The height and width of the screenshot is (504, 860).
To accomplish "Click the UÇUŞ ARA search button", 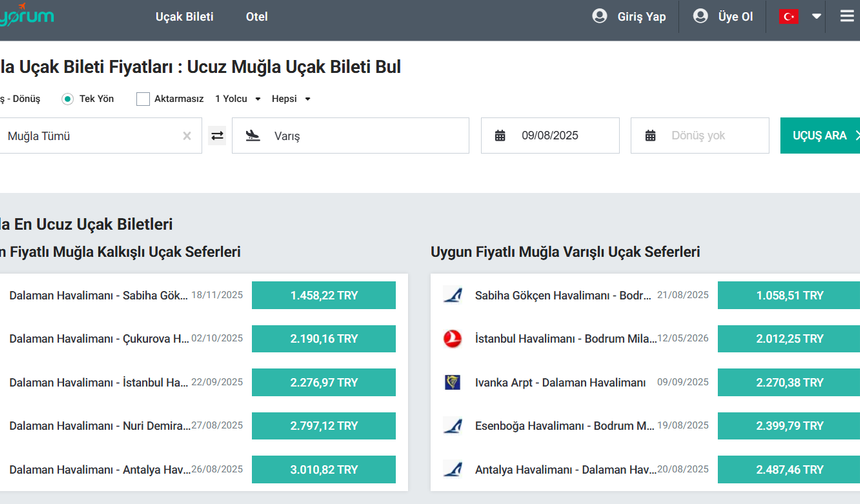I will click(x=820, y=135).
